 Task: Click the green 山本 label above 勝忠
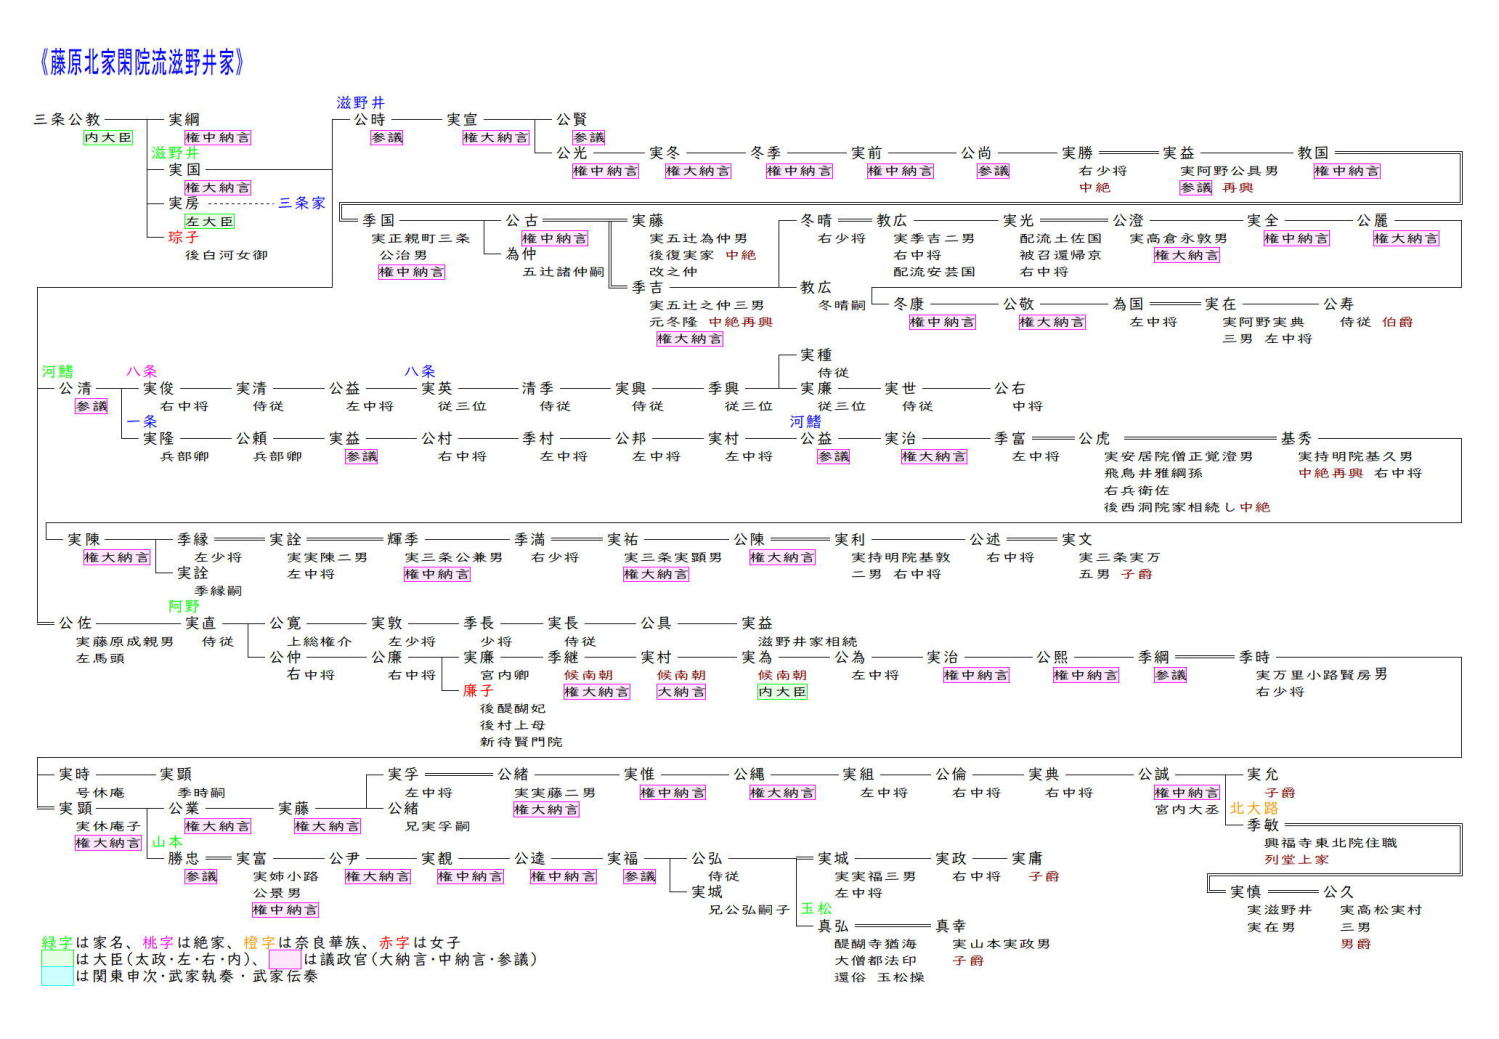click(167, 842)
